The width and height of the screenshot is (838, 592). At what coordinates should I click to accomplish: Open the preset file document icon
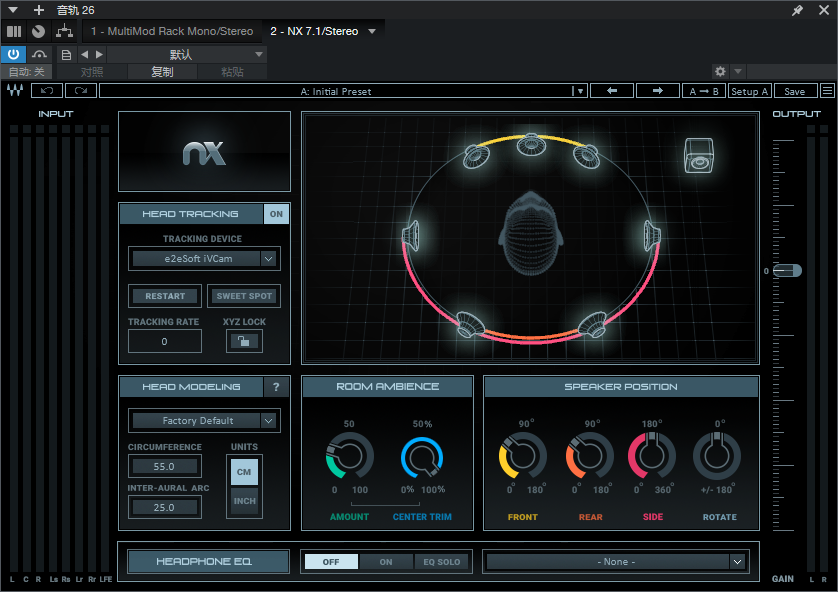point(66,54)
